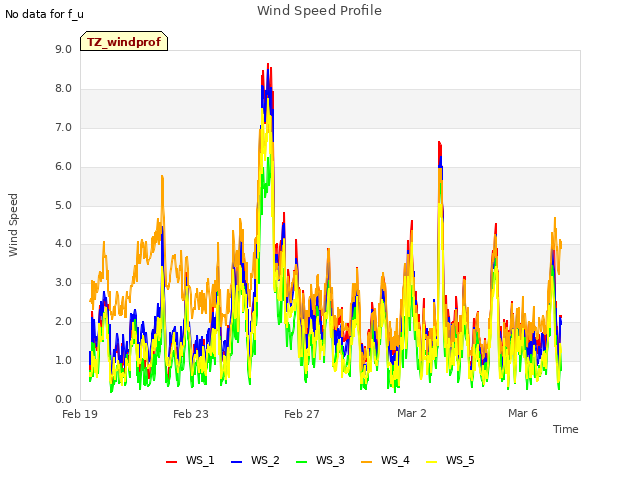Click the highest wind speed peak near Feb 26
The image size is (640, 480).
(x=268, y=64)
